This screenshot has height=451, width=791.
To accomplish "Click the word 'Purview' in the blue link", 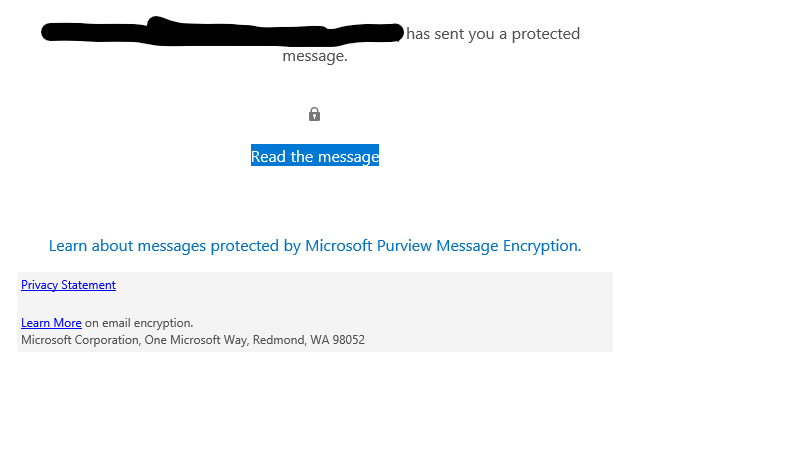I will click(404, 246).
